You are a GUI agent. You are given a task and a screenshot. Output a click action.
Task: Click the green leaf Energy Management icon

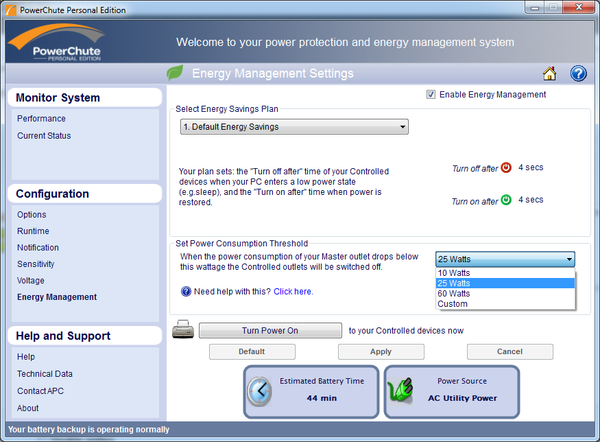tap(175, 73)
